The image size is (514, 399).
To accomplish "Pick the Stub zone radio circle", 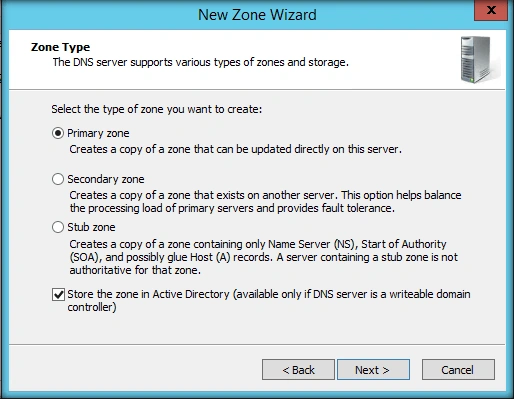I will point(58,227).
